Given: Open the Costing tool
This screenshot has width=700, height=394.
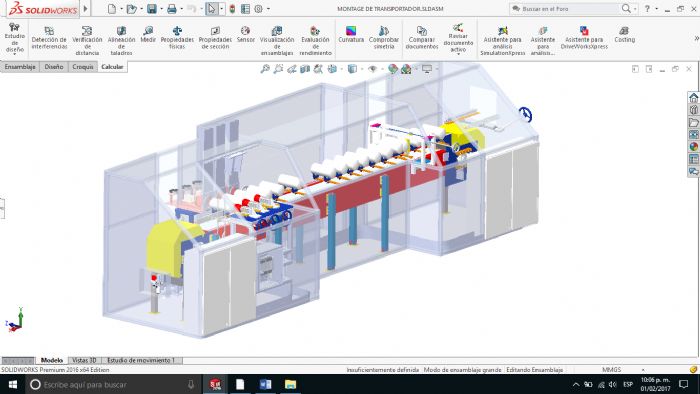Looking at the screenshot, I should (624, 35).
